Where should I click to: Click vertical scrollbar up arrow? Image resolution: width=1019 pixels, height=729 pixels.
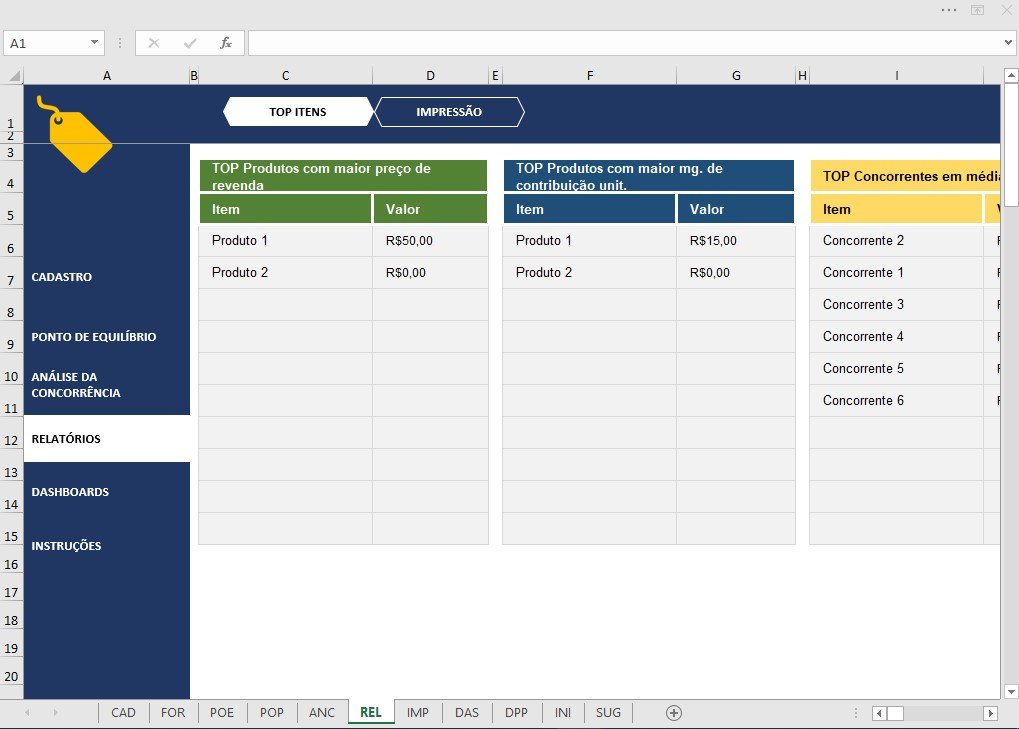(x=1011, y=75)
